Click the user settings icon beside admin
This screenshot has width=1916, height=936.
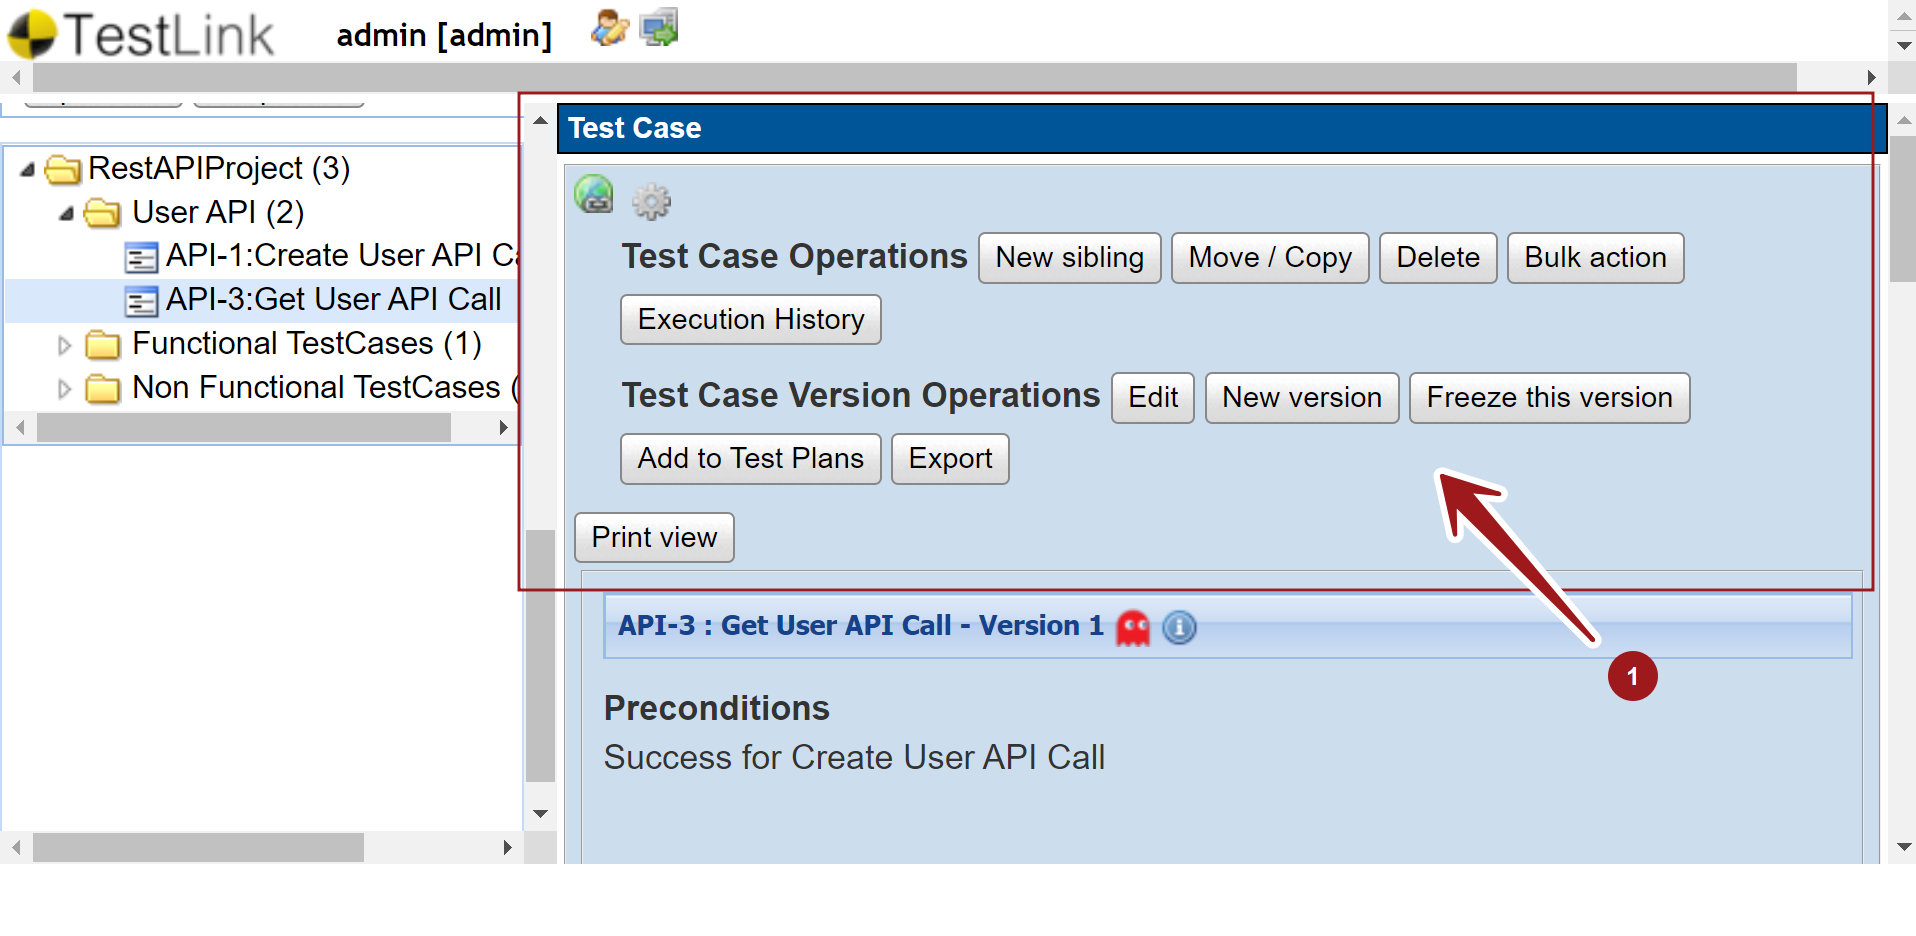[609, 28]
